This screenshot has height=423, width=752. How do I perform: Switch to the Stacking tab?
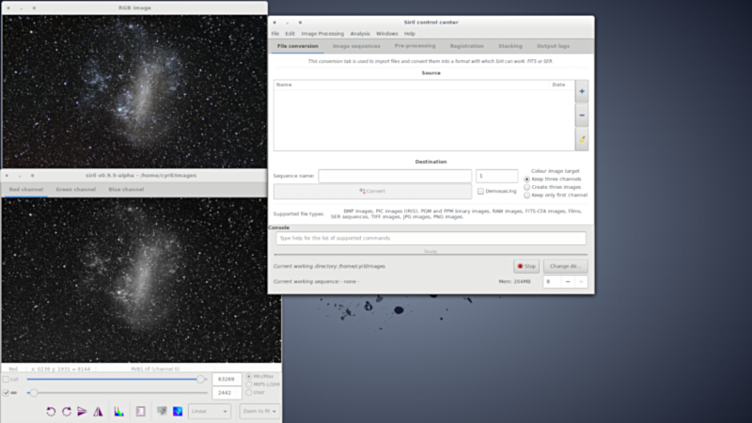[510, 46]
